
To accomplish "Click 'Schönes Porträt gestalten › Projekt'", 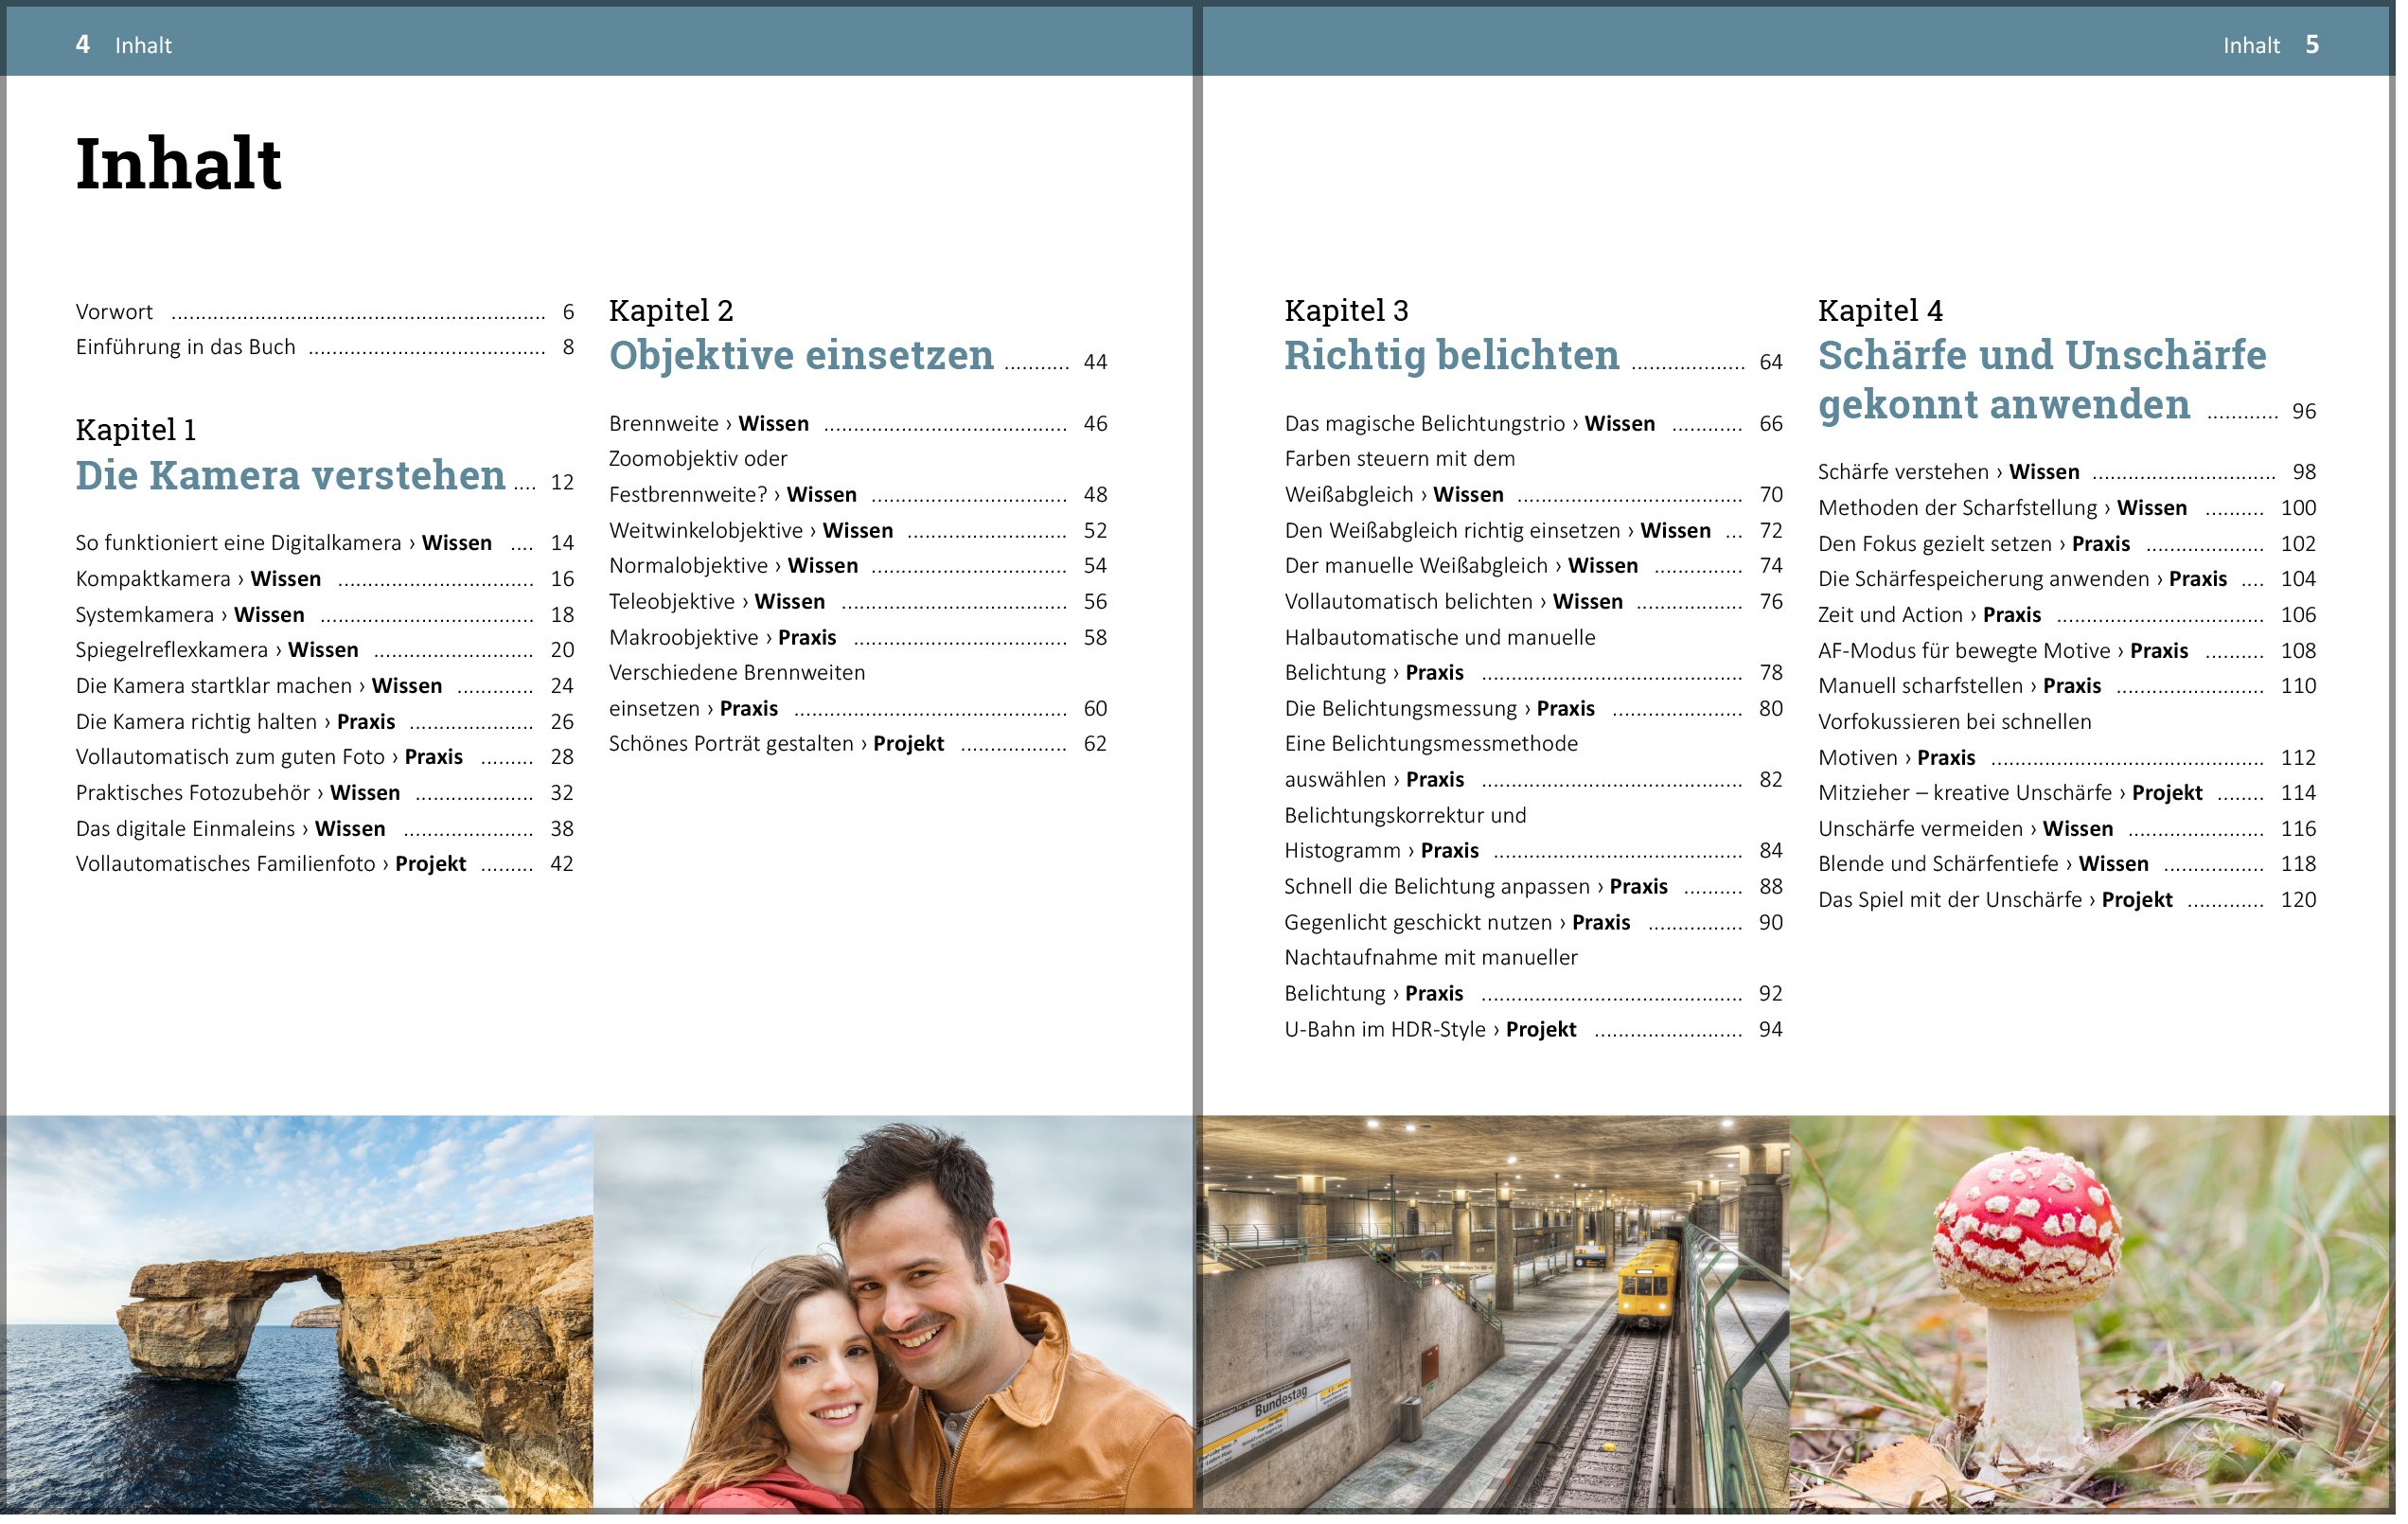I will pos(858,744).
